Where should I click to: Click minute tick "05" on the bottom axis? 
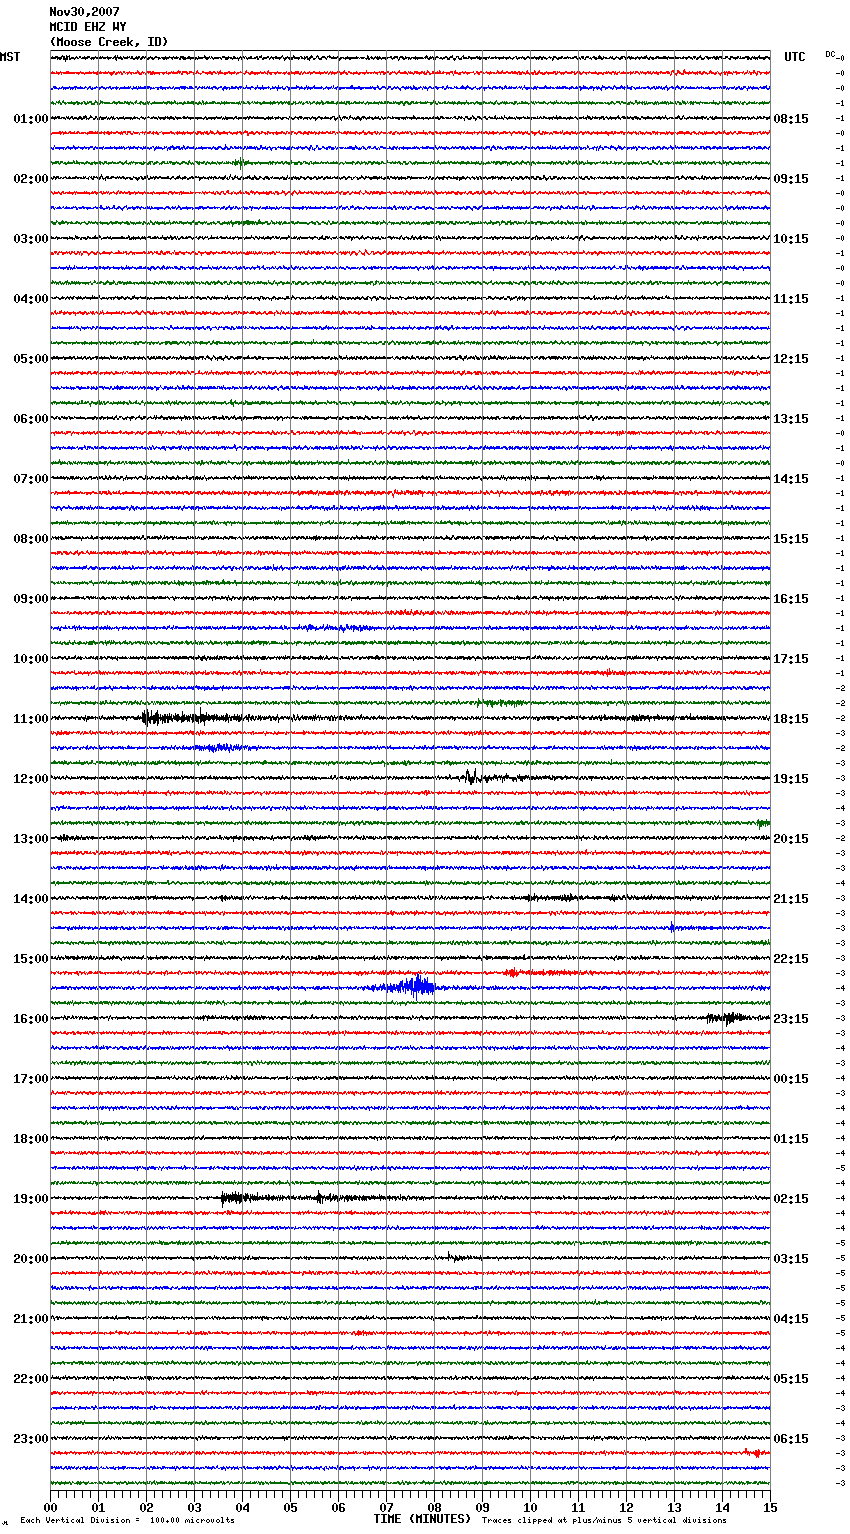[x=290, y=1507]
